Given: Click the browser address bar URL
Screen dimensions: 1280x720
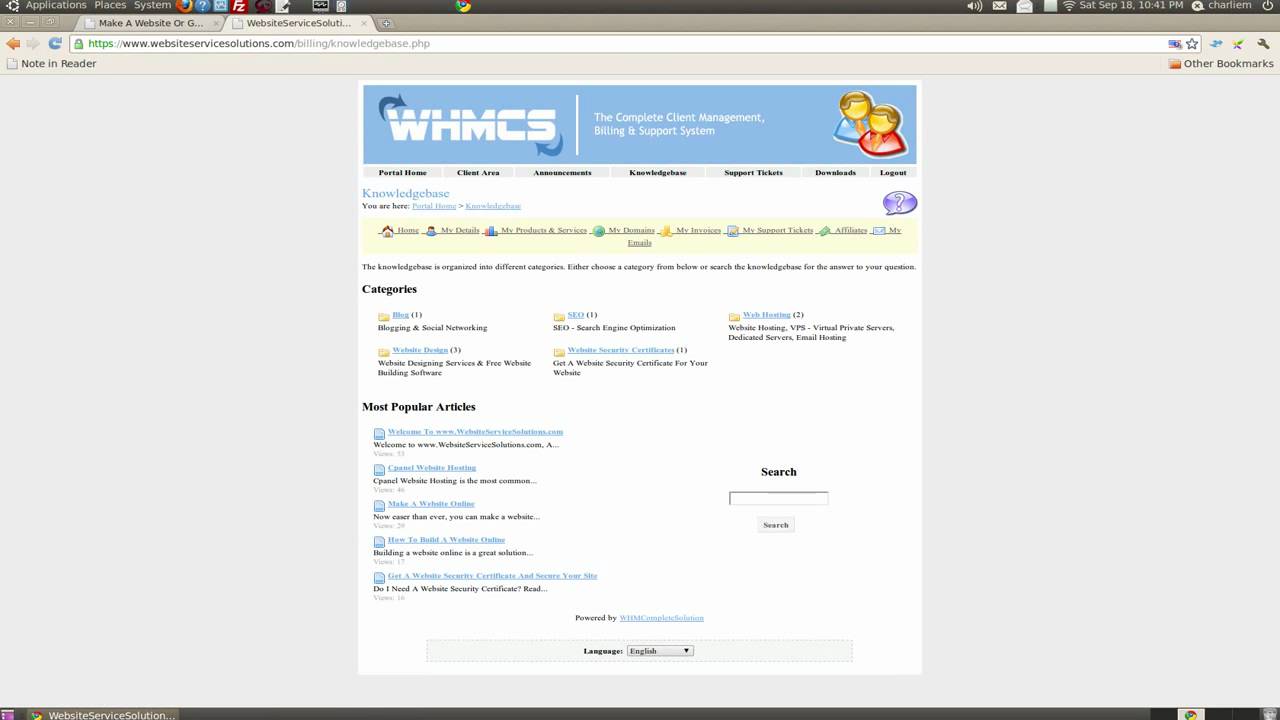Looking at the screenshot, I should click(259, 44).
